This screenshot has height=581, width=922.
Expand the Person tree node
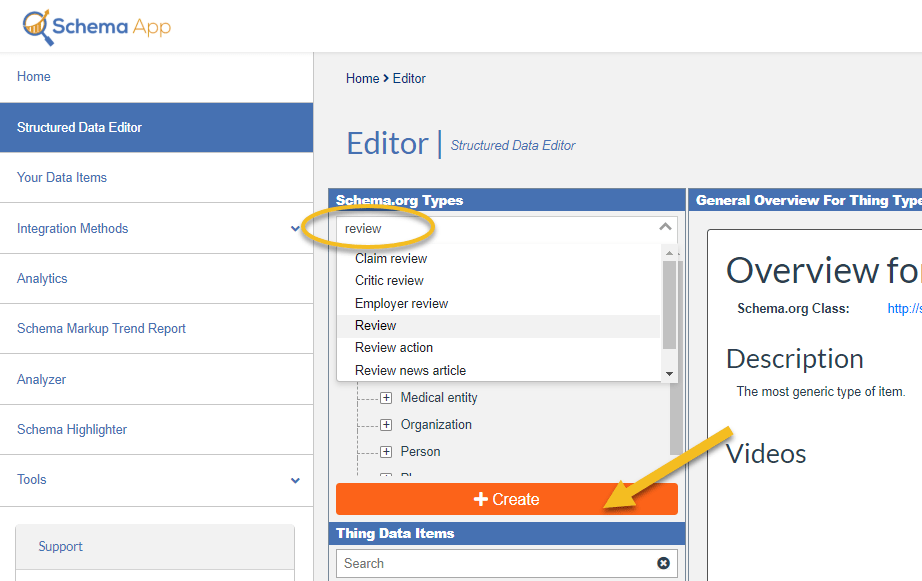[386, 452]
